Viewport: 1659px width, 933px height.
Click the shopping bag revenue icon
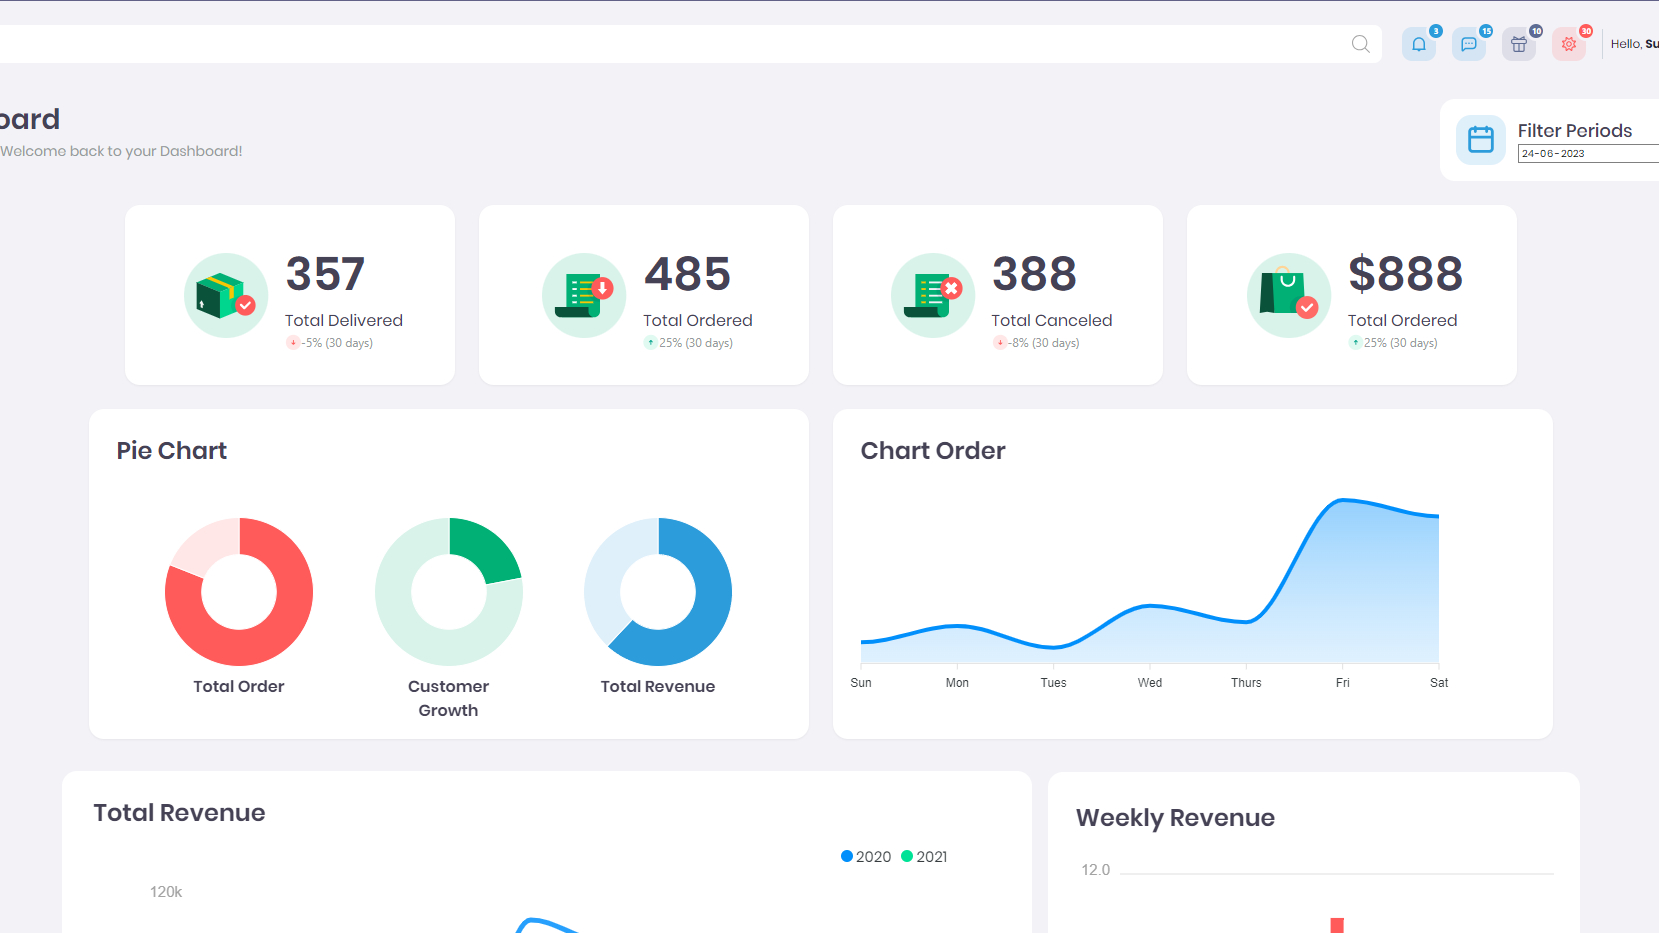coord(1288,295)
